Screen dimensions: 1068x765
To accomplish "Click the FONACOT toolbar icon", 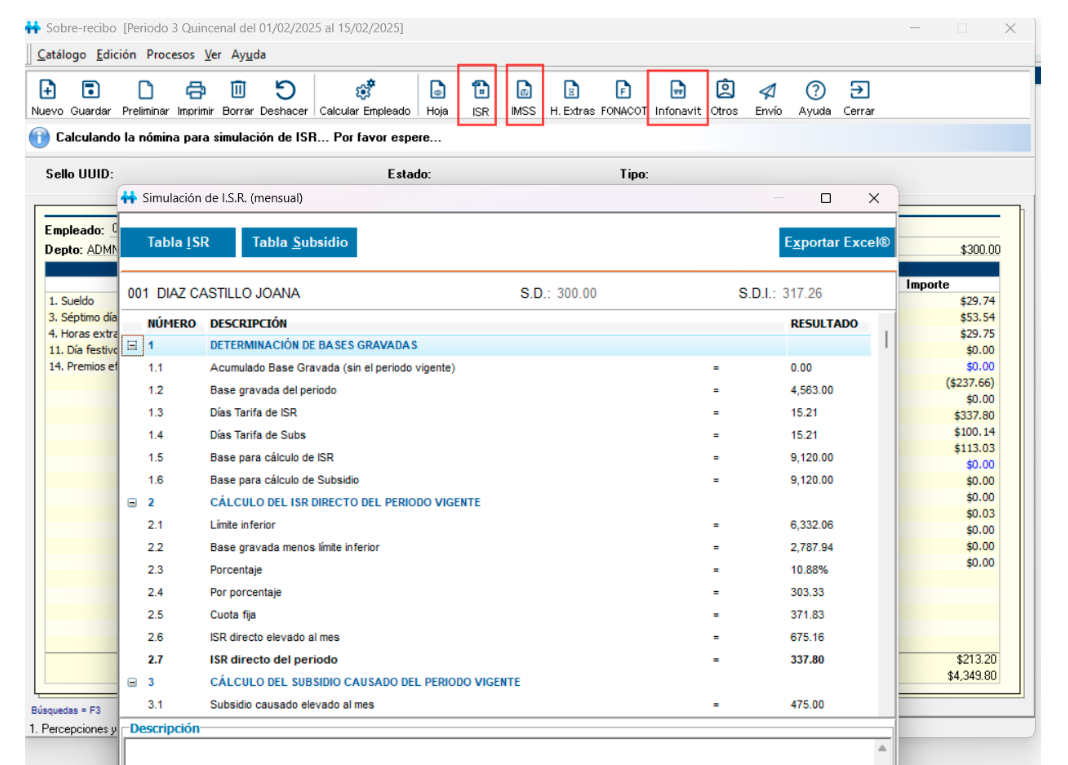I will point(623,90).
